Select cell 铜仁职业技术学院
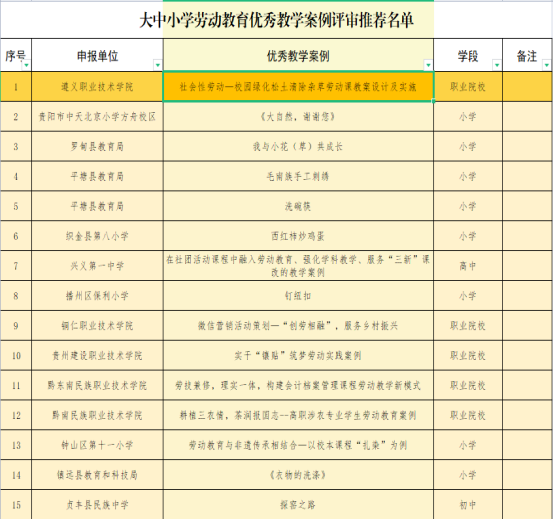Screen dimensions: 554x519 (98, 326)
